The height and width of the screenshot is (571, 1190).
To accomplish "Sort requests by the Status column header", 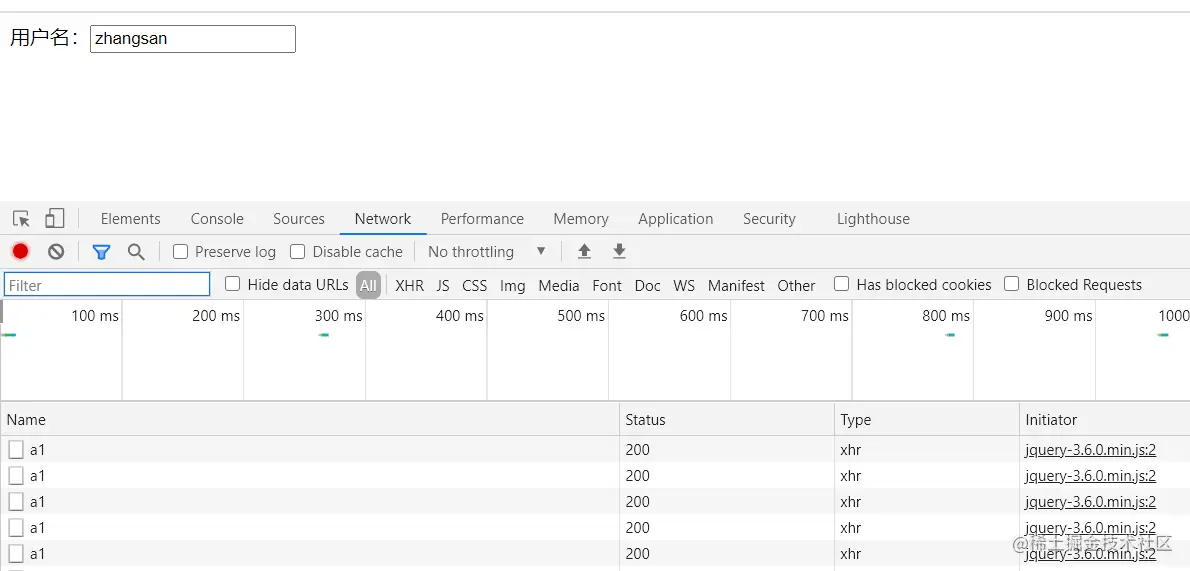I will (727, 419).
